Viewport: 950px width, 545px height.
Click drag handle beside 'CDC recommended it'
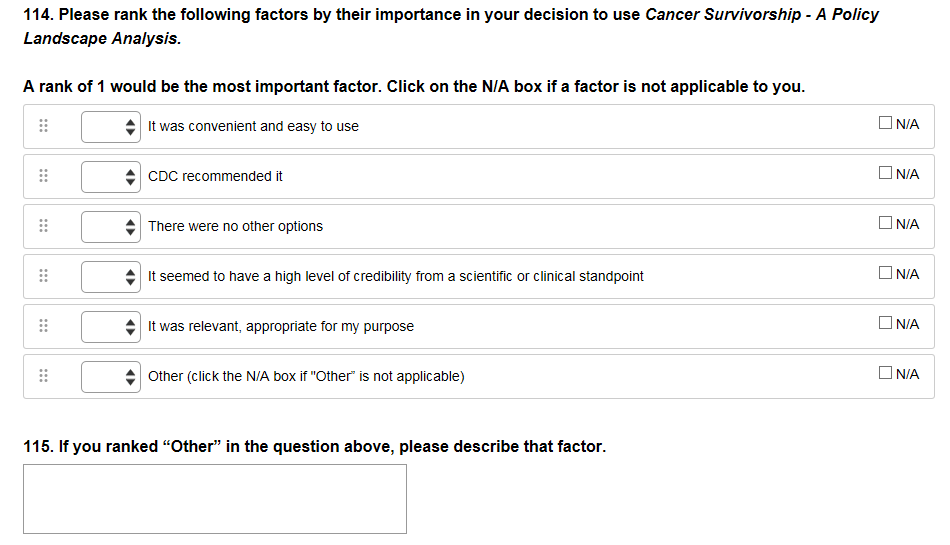coord(44,176)
